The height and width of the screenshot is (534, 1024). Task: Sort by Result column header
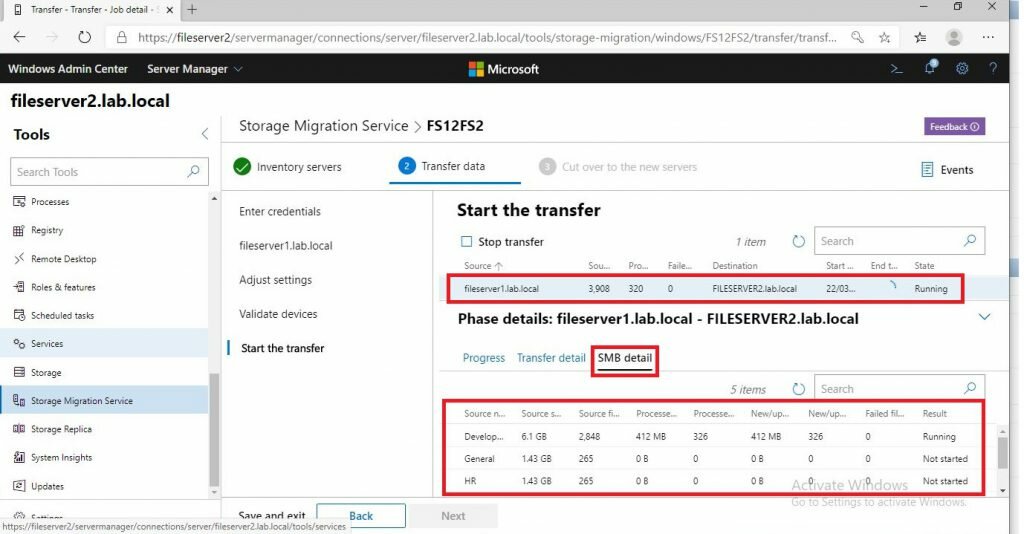(935, 414)
